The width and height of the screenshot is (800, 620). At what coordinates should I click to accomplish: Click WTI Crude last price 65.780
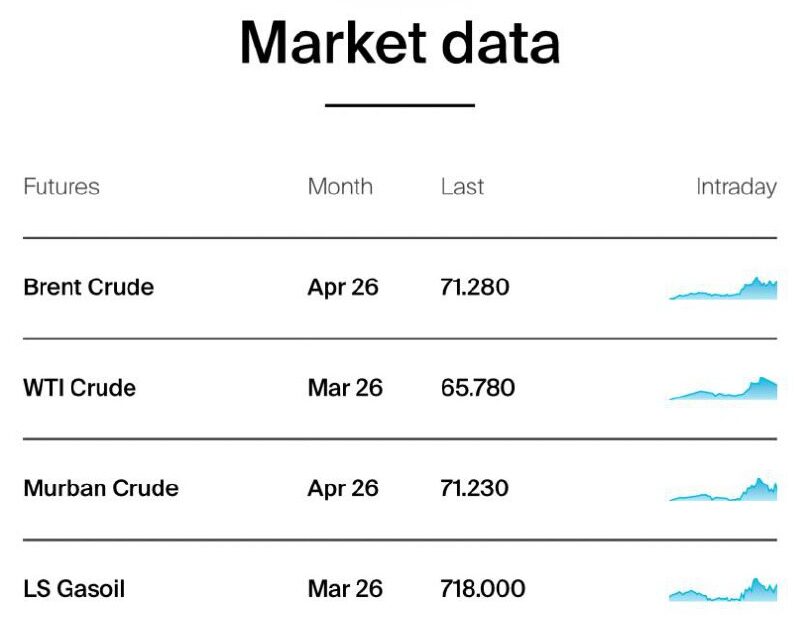(478, 388)
